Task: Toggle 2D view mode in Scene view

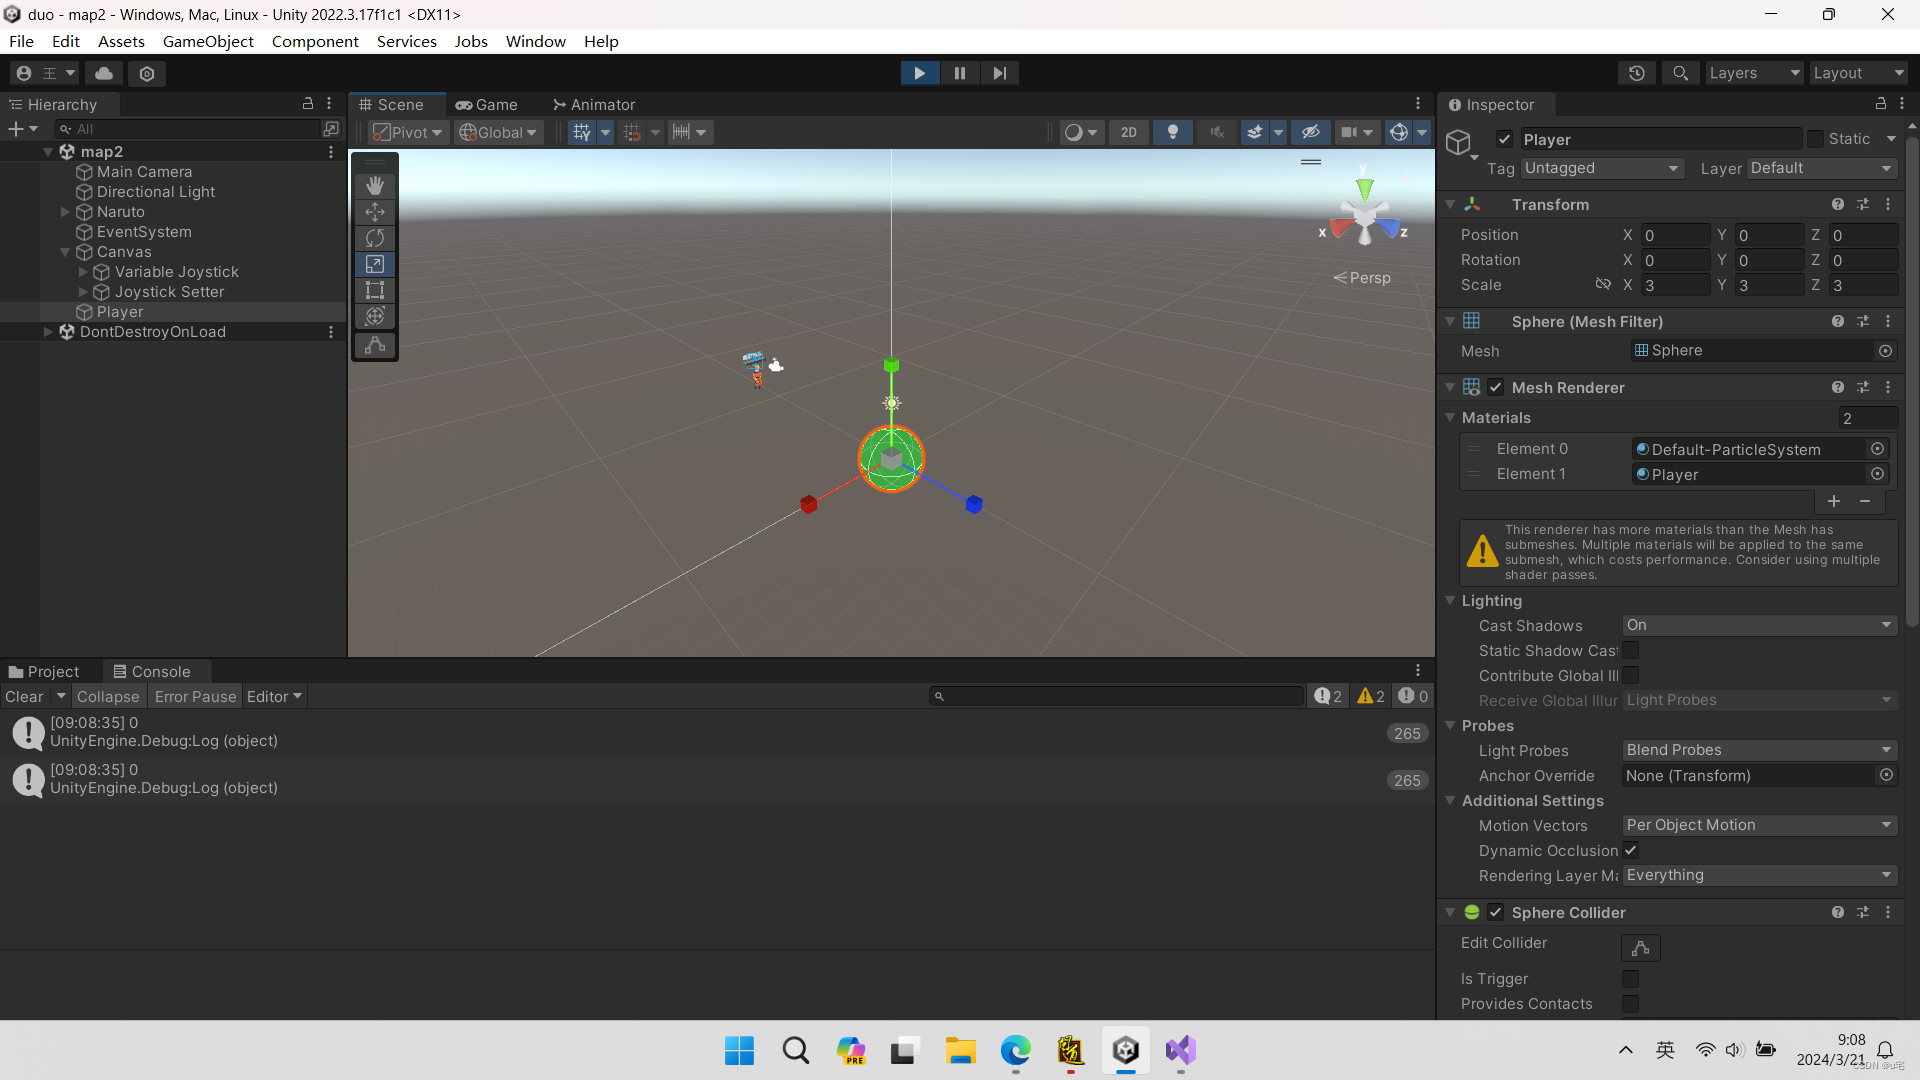Action: click(x=1128, y=132)
